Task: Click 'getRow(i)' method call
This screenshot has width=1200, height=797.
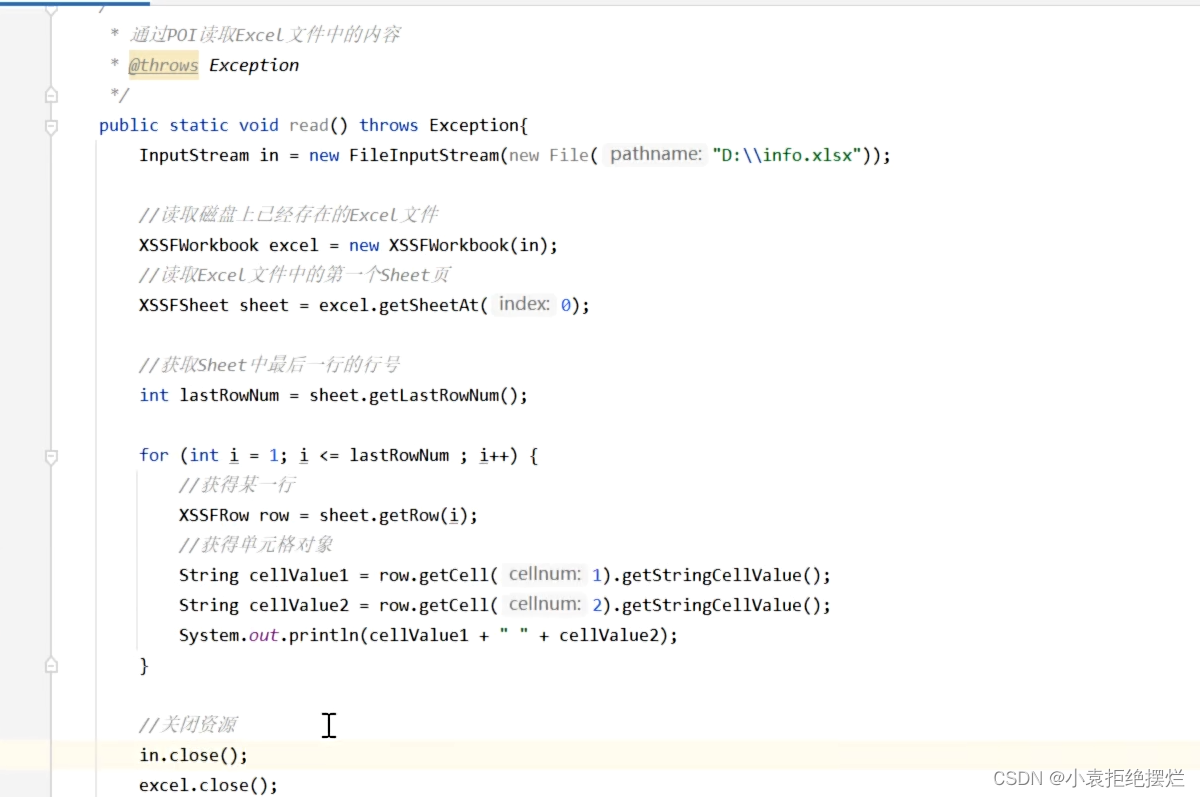Action: (424, 515)
